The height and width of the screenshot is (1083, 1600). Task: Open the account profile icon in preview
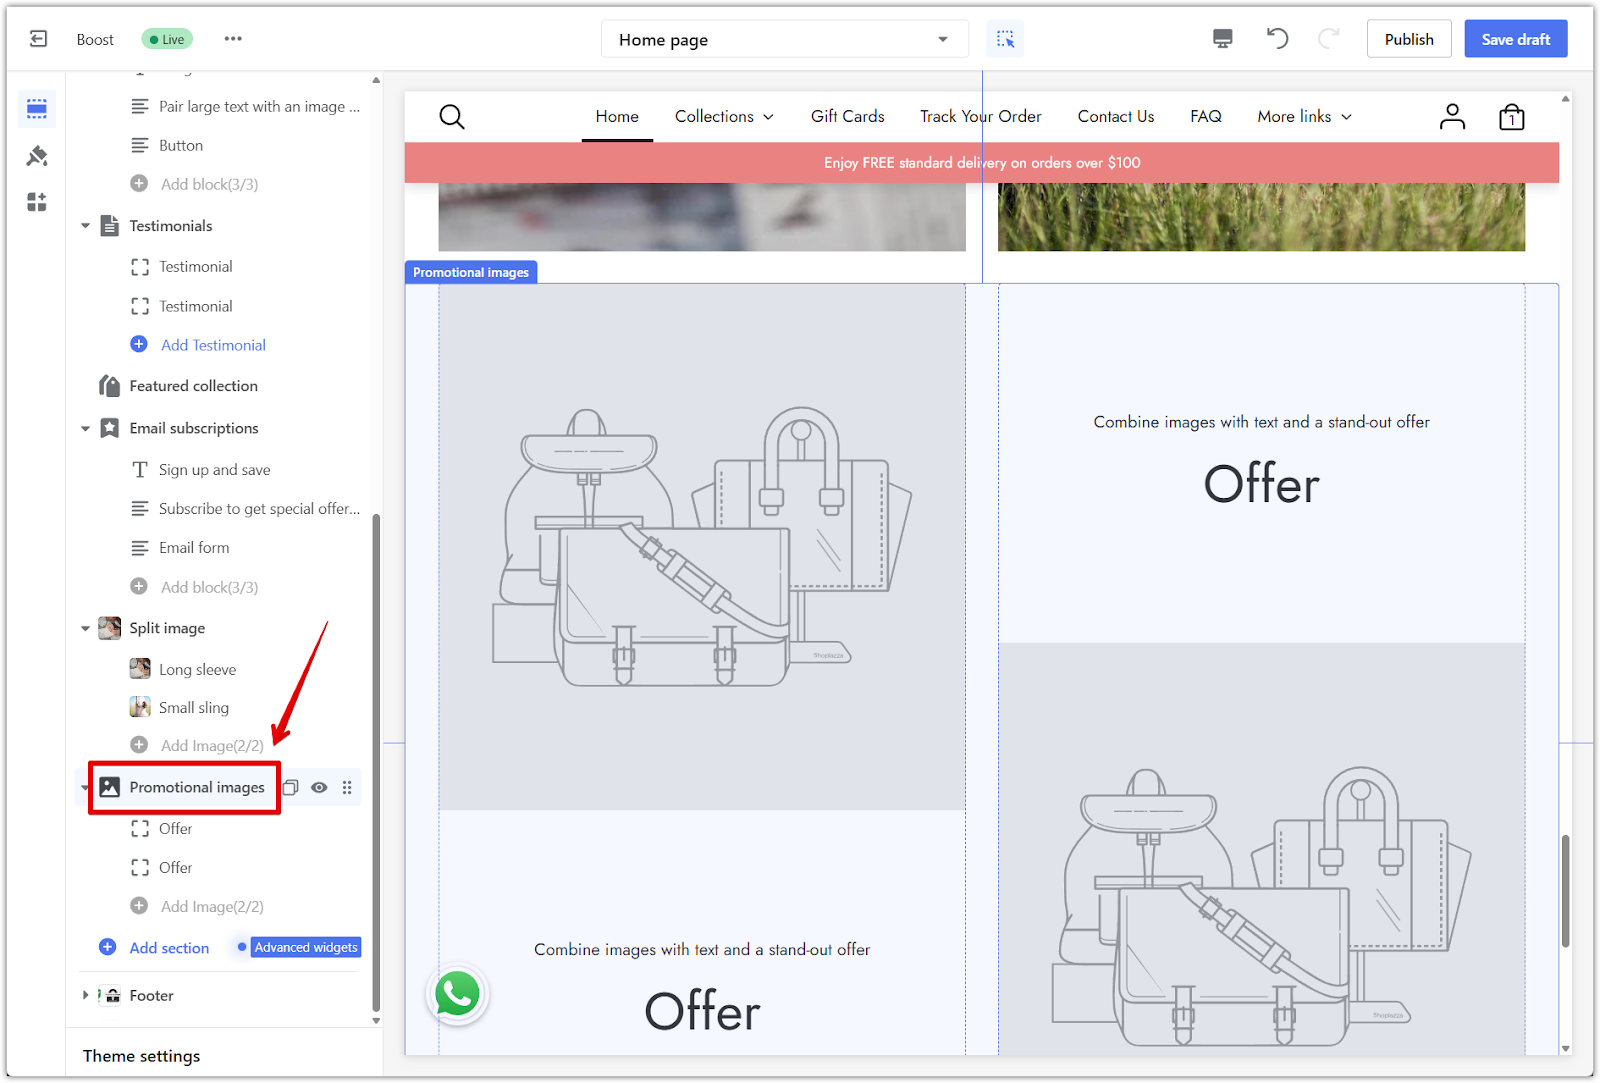(1452, 117)
